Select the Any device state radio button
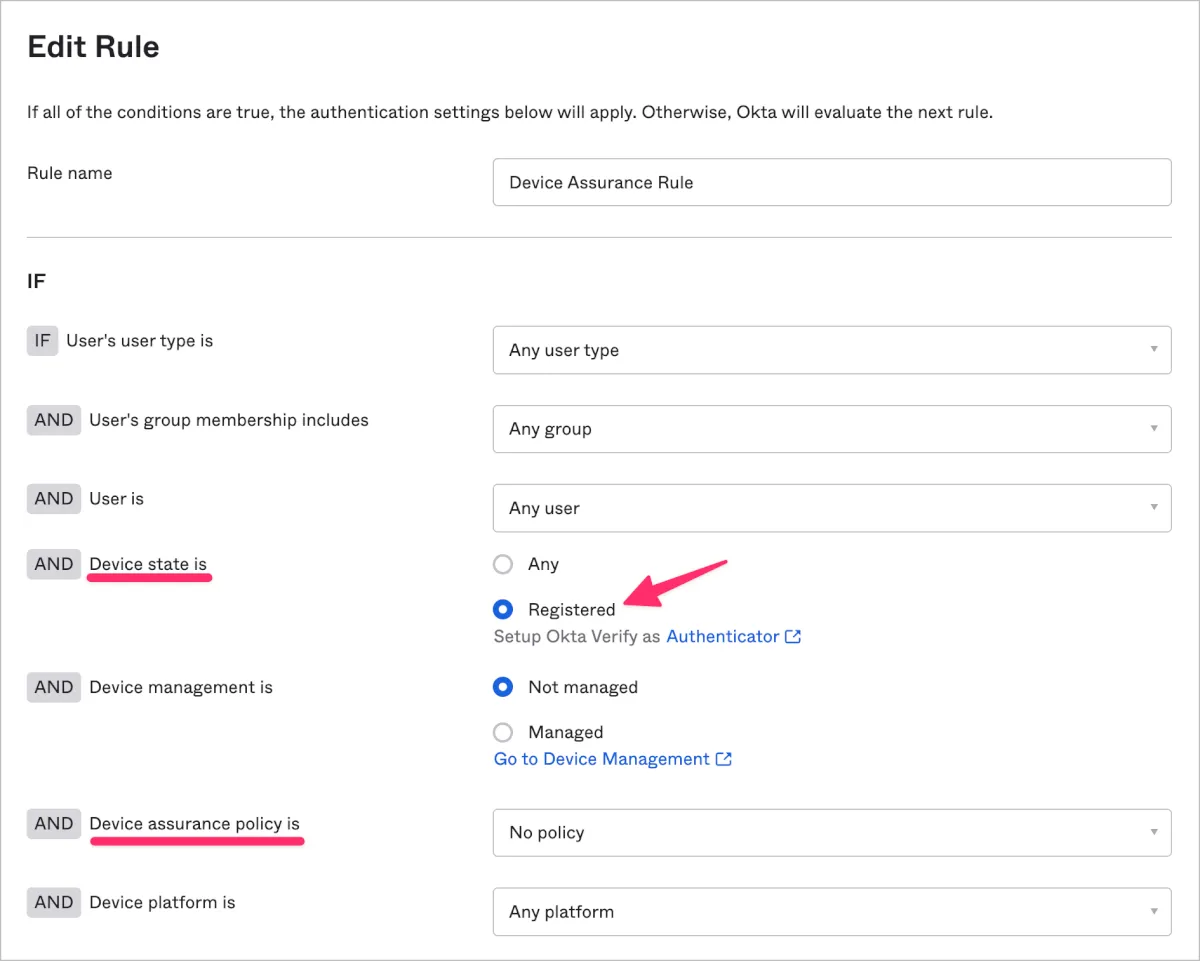Screen dimensions: 1200x961 coord(503,564)
